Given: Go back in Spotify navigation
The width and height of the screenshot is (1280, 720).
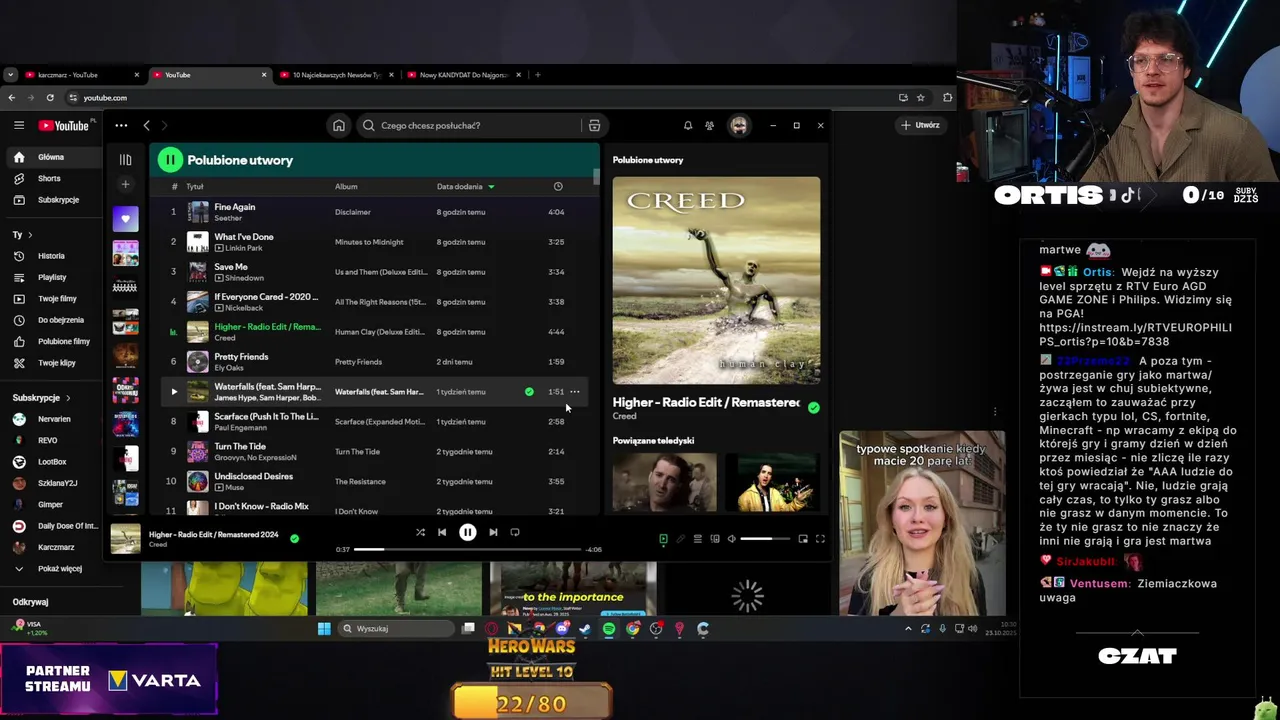Looking at the screenshot, I should pos(146,125).
